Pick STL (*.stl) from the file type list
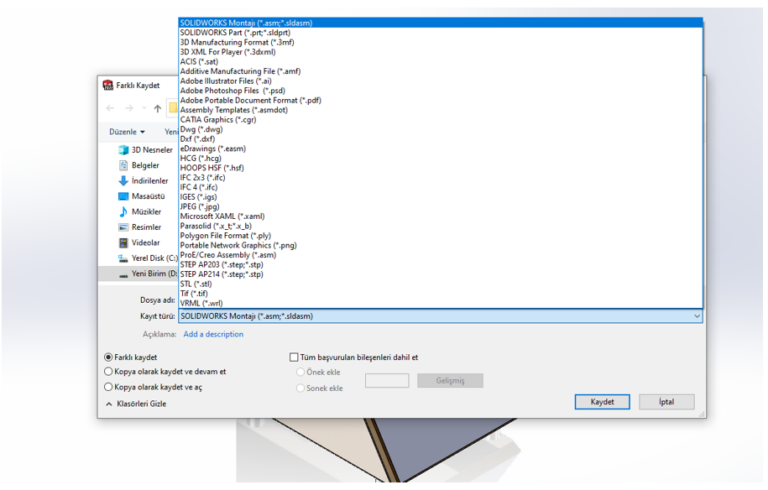This screenshot has width=768, height=490. pos(196,283)
